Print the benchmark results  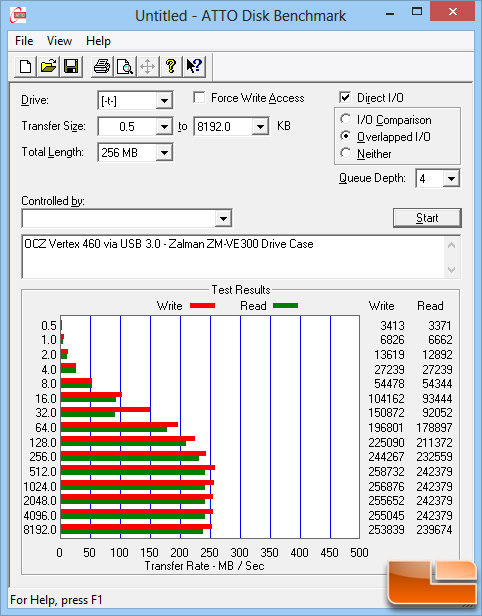[x=102, y=66]
